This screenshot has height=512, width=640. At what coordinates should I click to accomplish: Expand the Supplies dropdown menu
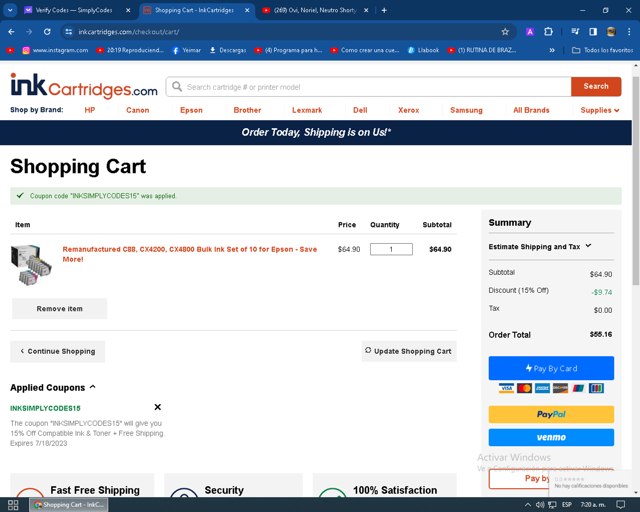(x=600, y=110)
